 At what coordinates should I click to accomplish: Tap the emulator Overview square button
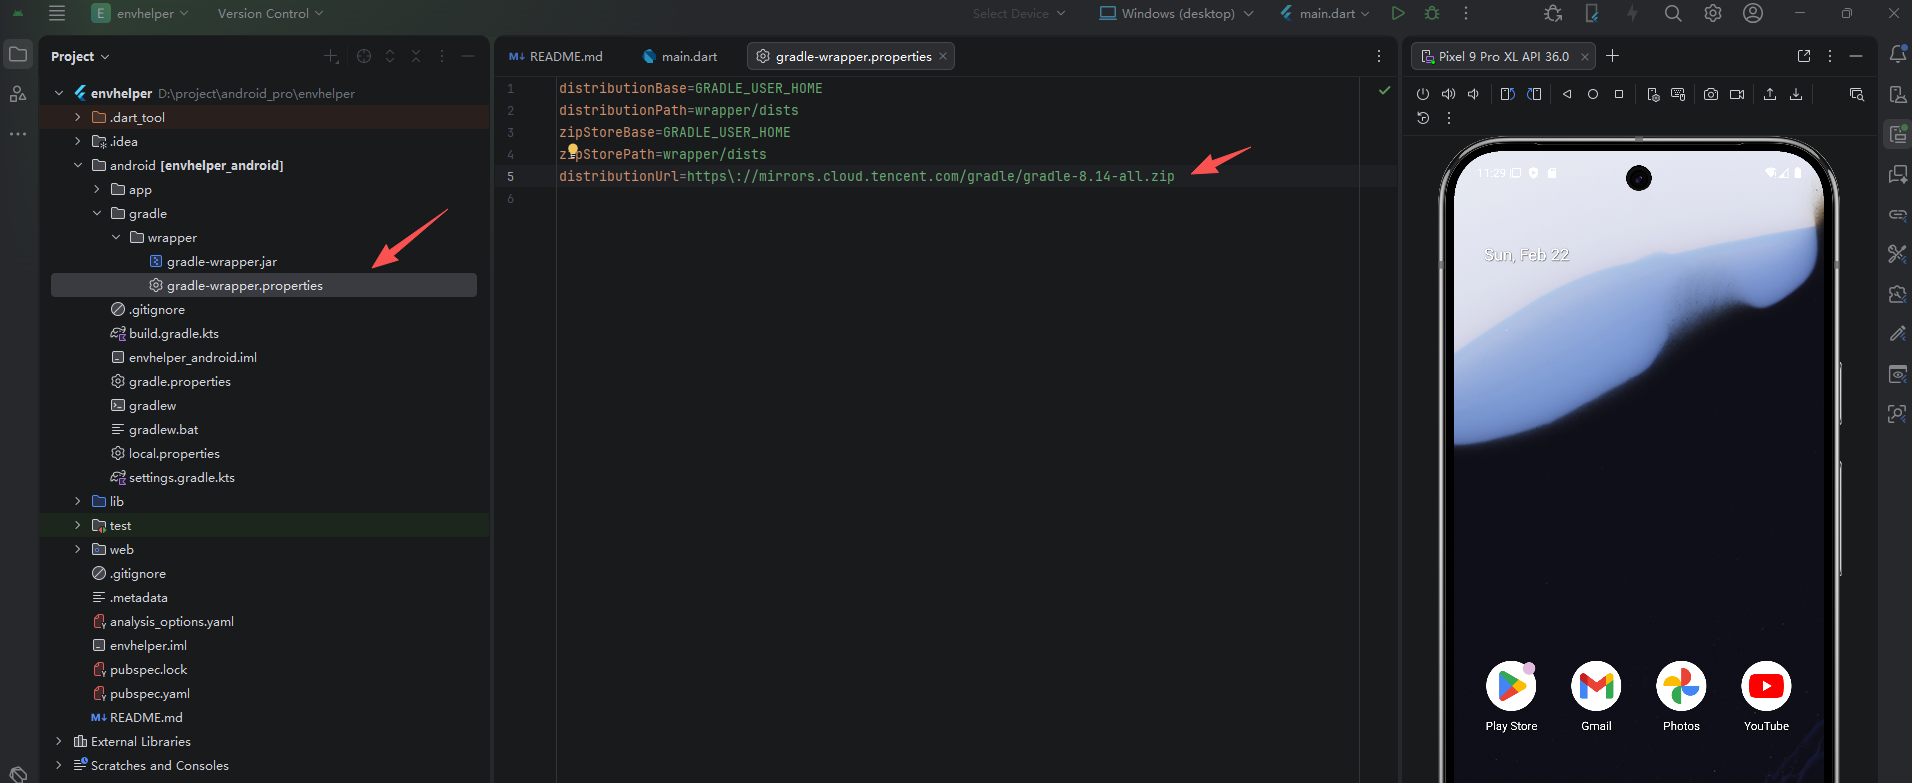pos(1619,94)
